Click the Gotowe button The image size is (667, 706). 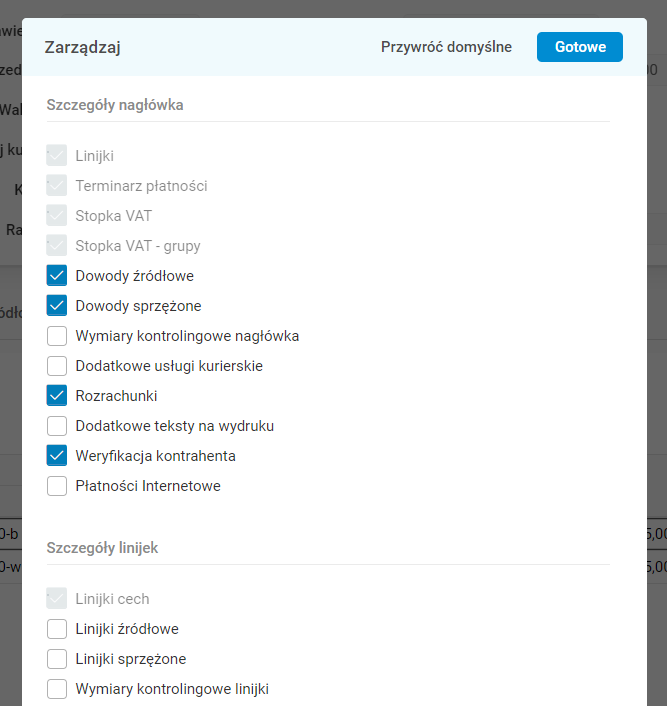click(x=580, y=47)
